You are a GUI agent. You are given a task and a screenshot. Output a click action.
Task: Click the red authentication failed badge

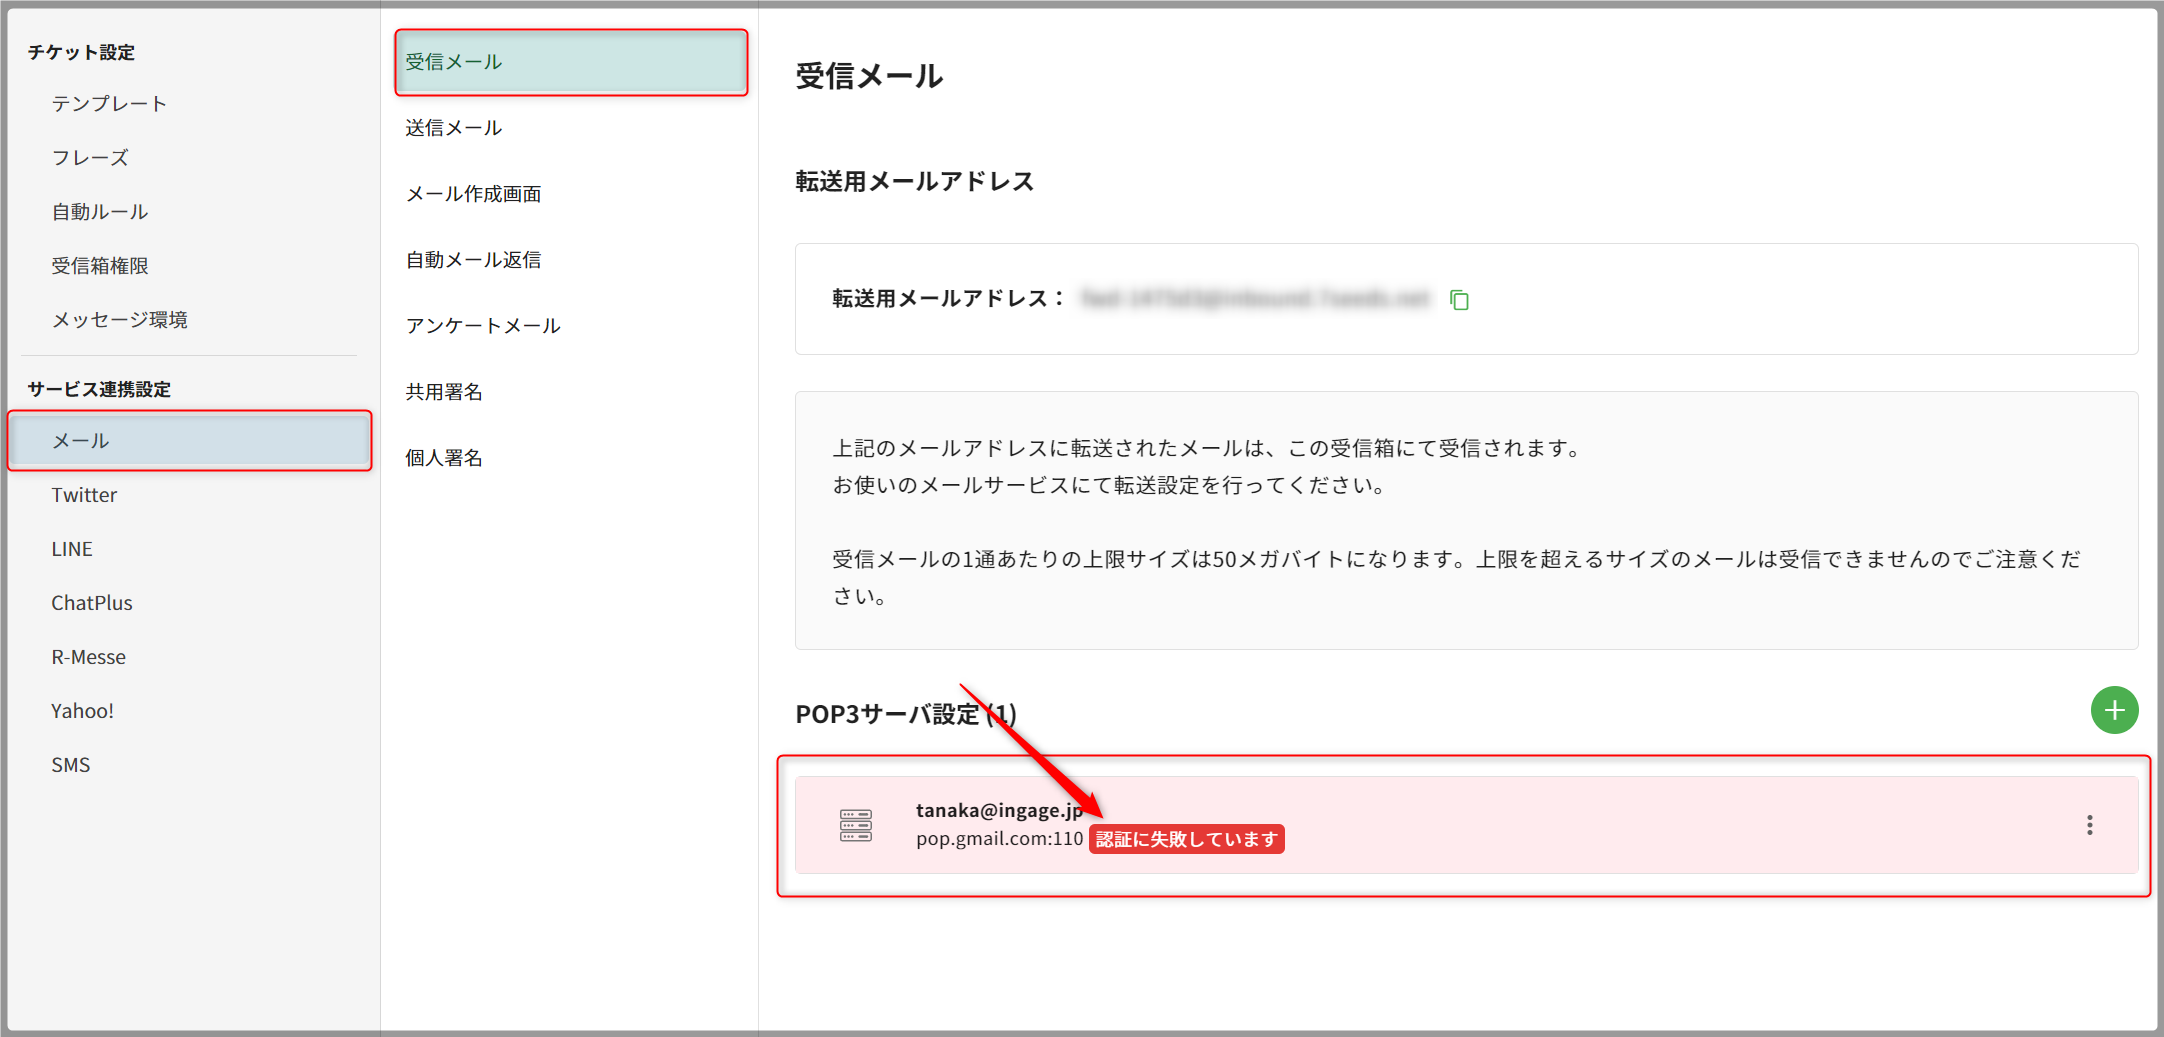point(1186,839)
